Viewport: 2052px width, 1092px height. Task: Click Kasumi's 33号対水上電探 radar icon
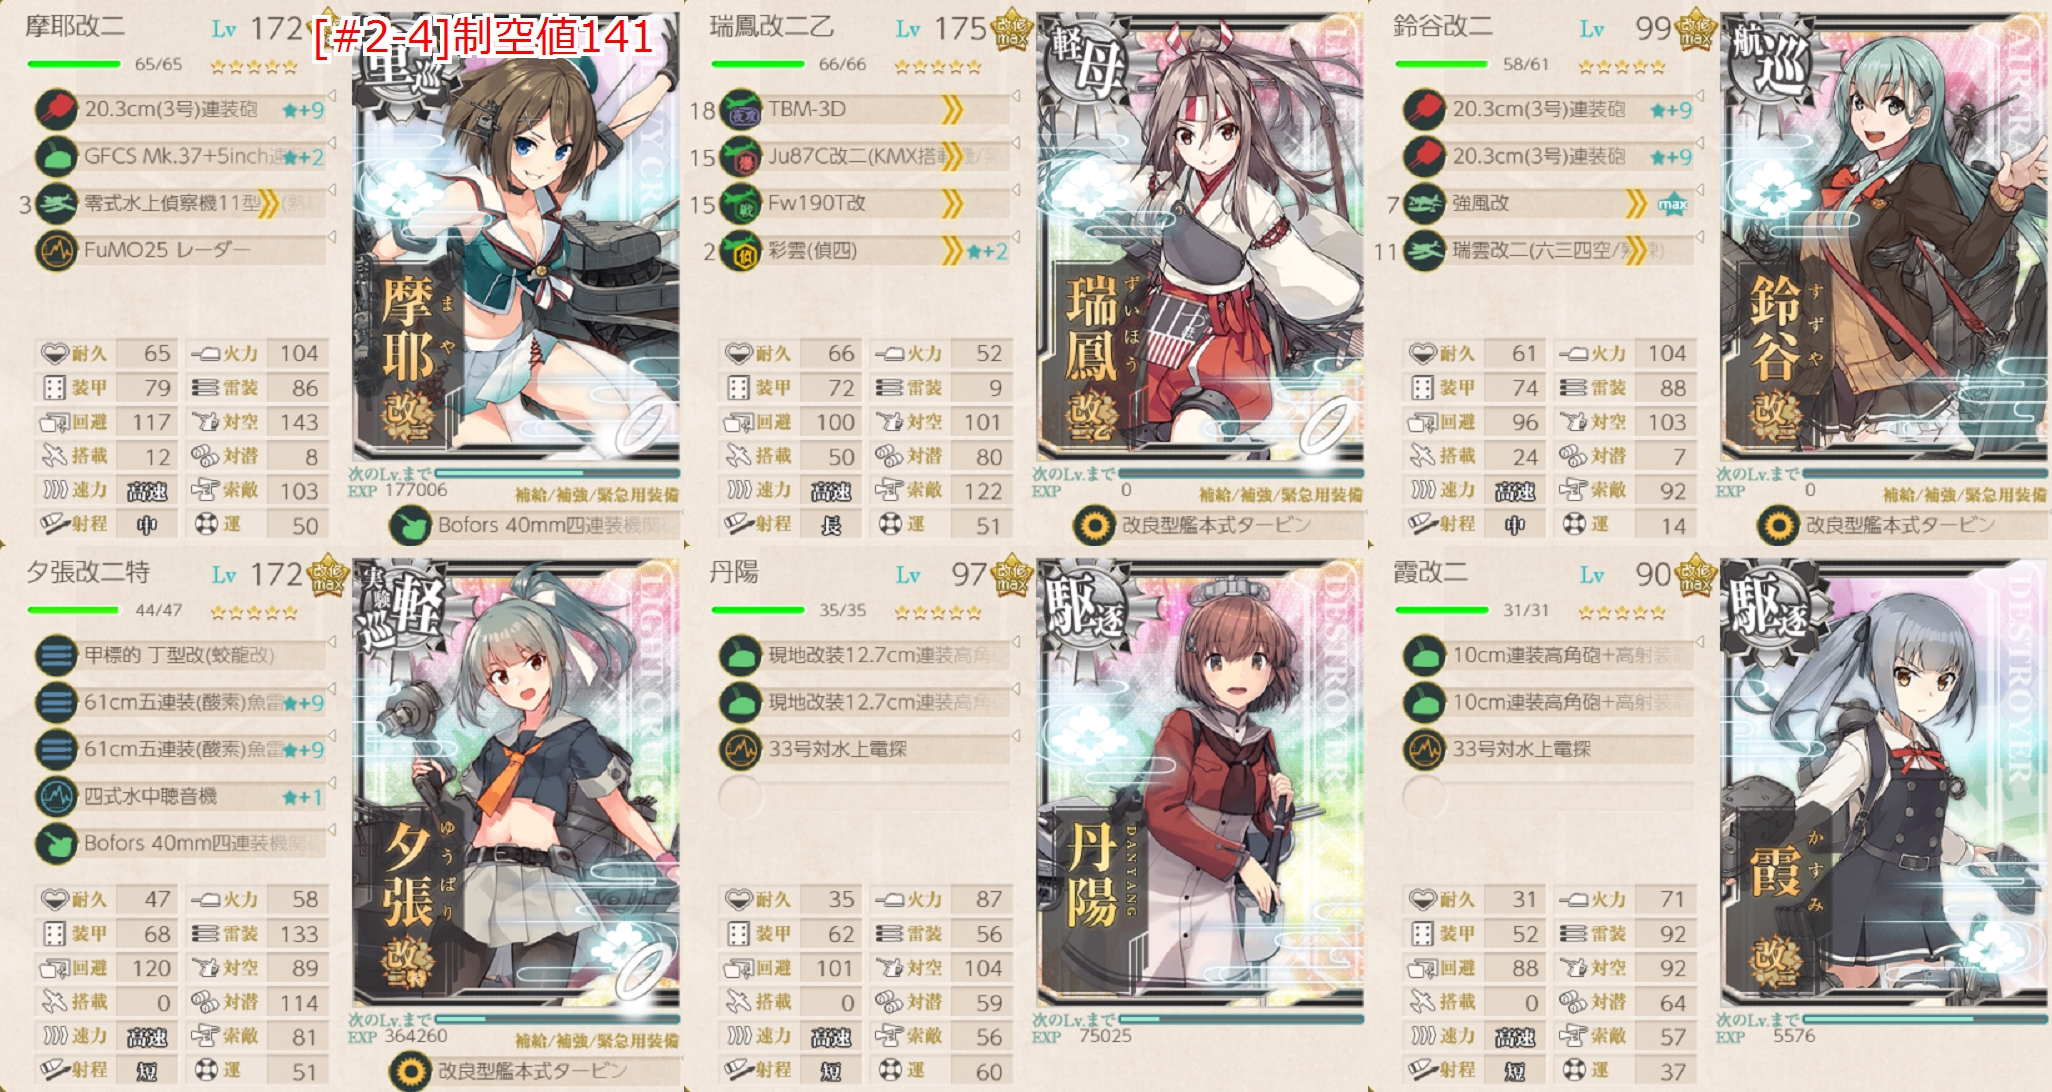[x=1424, y=749]
